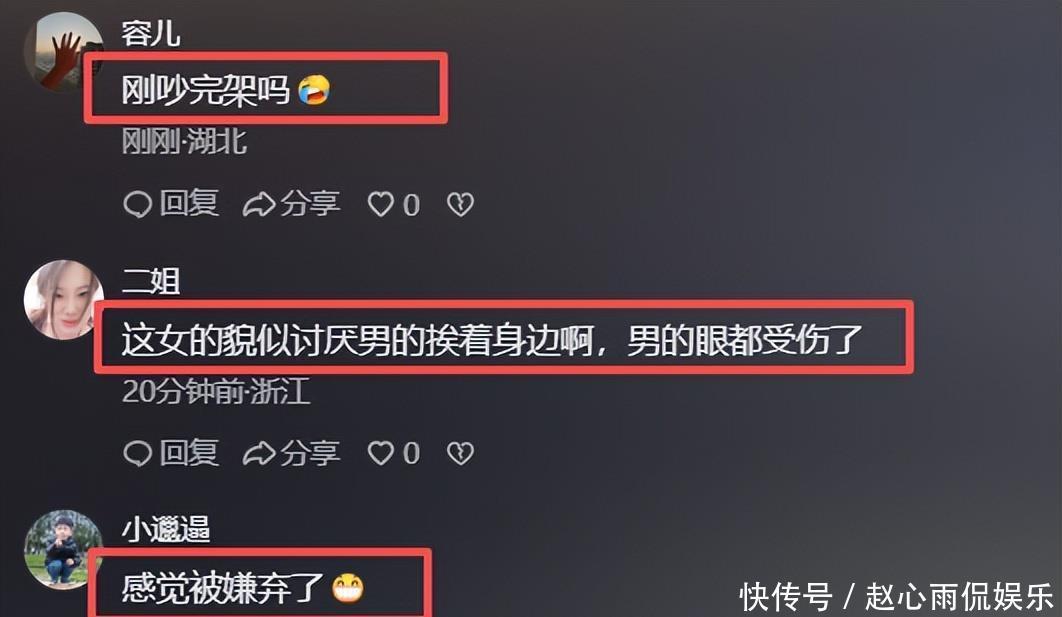Viewport: 1062px width, 617px height.
Task: Click the username 容儿
Action: click(x=150, y=33)
